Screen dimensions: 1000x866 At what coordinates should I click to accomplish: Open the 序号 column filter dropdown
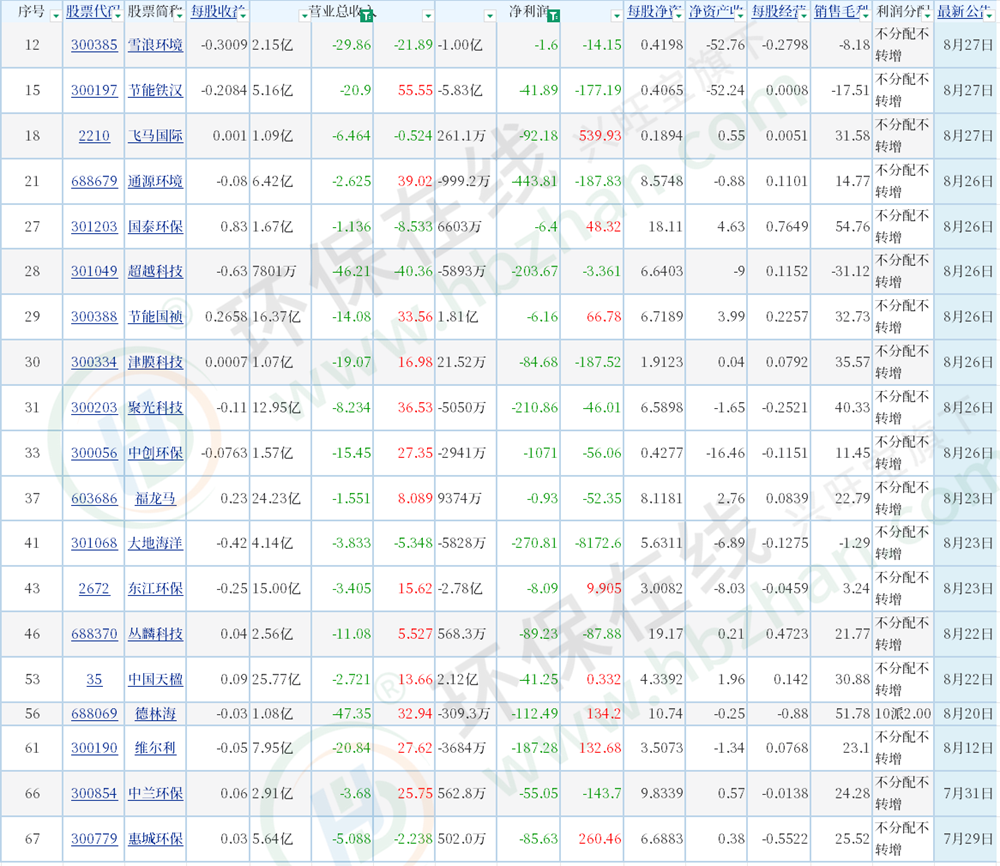point(55,15)
